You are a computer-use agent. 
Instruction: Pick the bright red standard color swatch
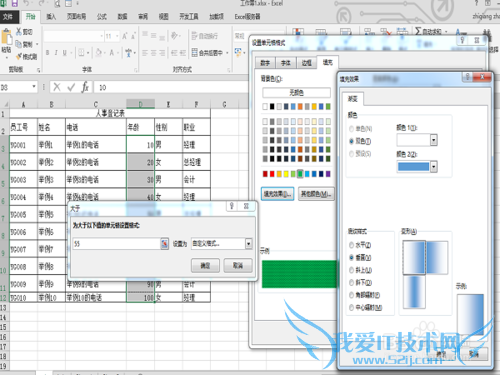coord(272,174)
